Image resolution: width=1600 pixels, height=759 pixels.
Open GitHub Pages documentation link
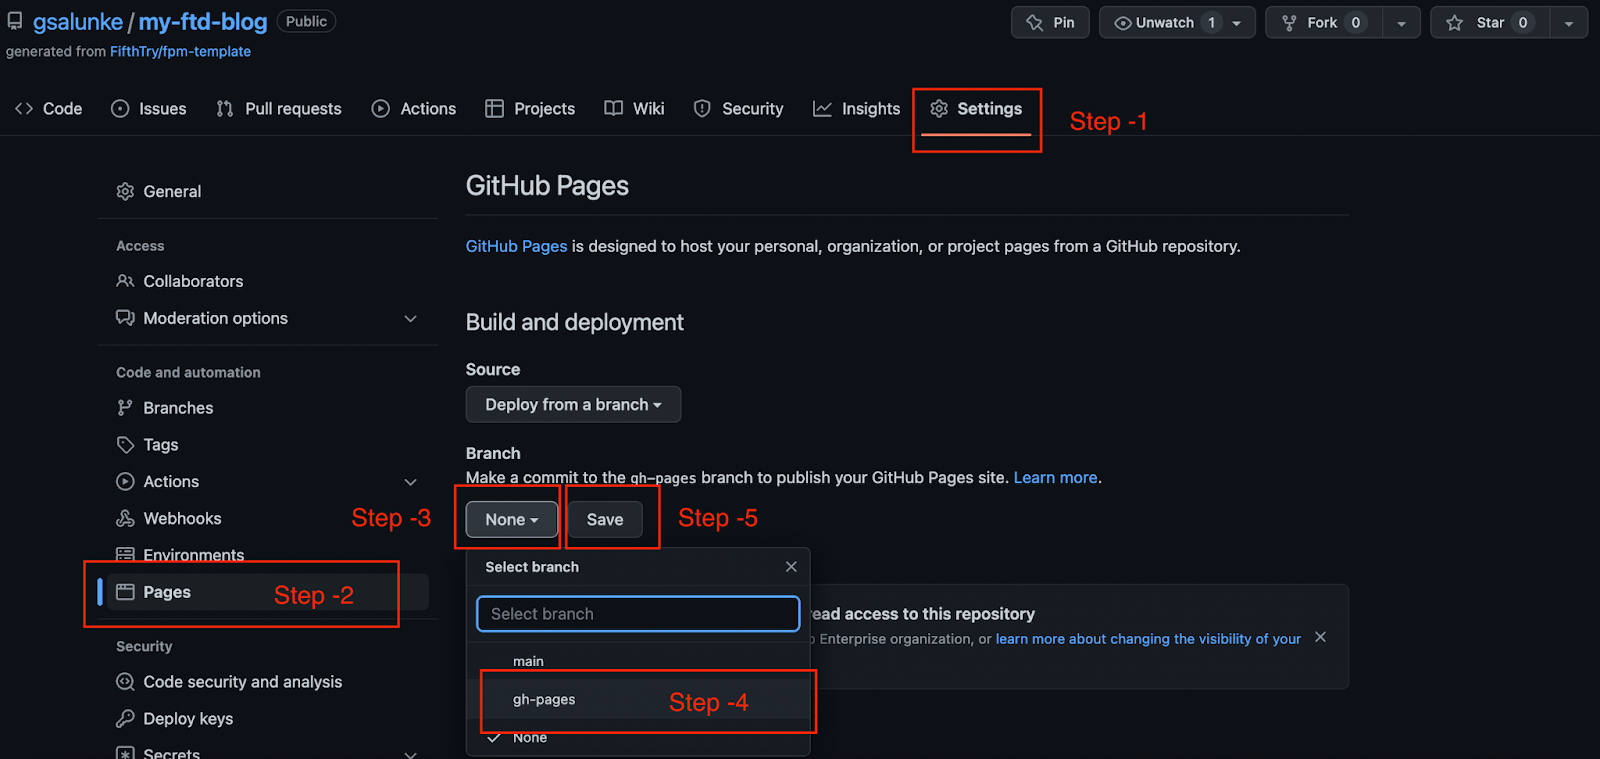point(516,246)
